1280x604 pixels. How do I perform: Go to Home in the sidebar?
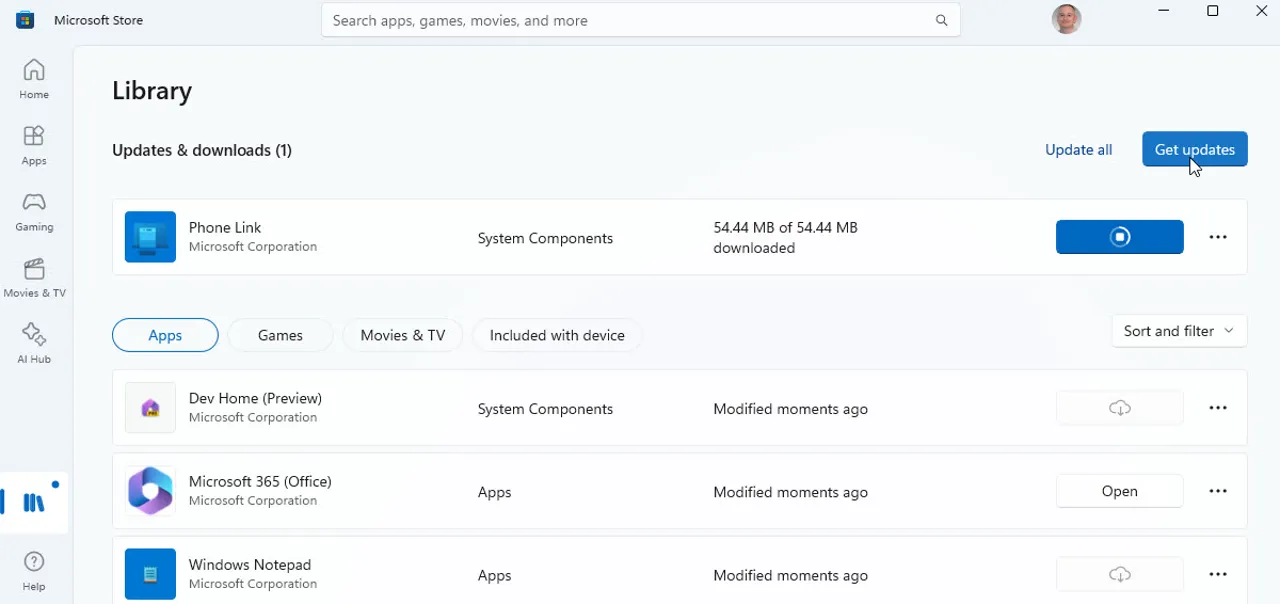(34, 79)
